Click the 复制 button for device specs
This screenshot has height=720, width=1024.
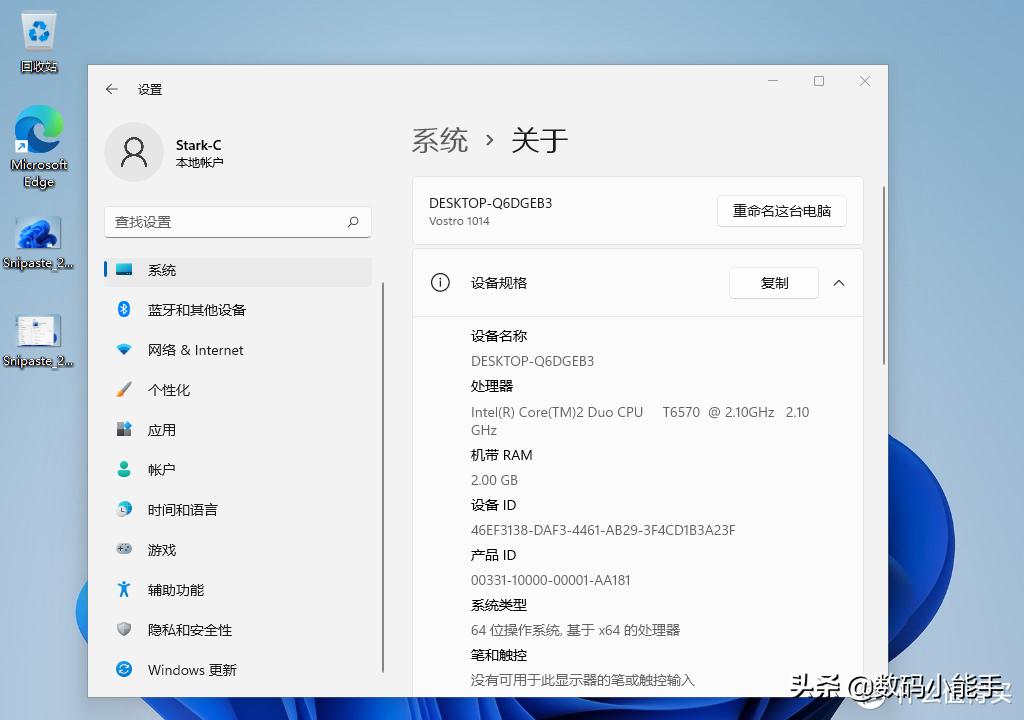(x=773, y=283)
